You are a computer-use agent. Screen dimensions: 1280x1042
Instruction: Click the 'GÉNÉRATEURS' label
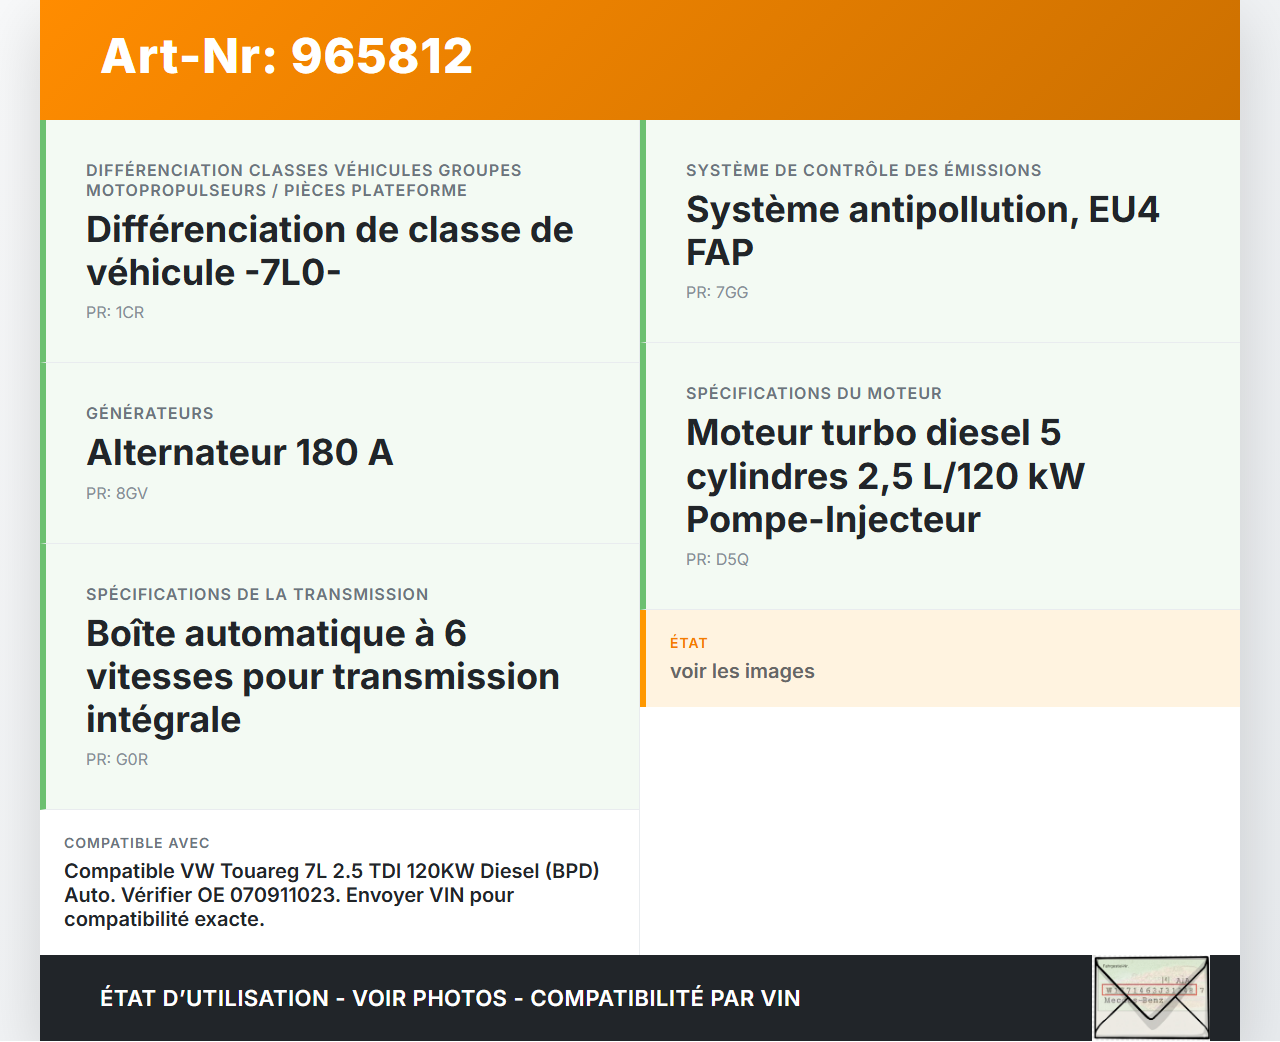(x=150, y=413)
